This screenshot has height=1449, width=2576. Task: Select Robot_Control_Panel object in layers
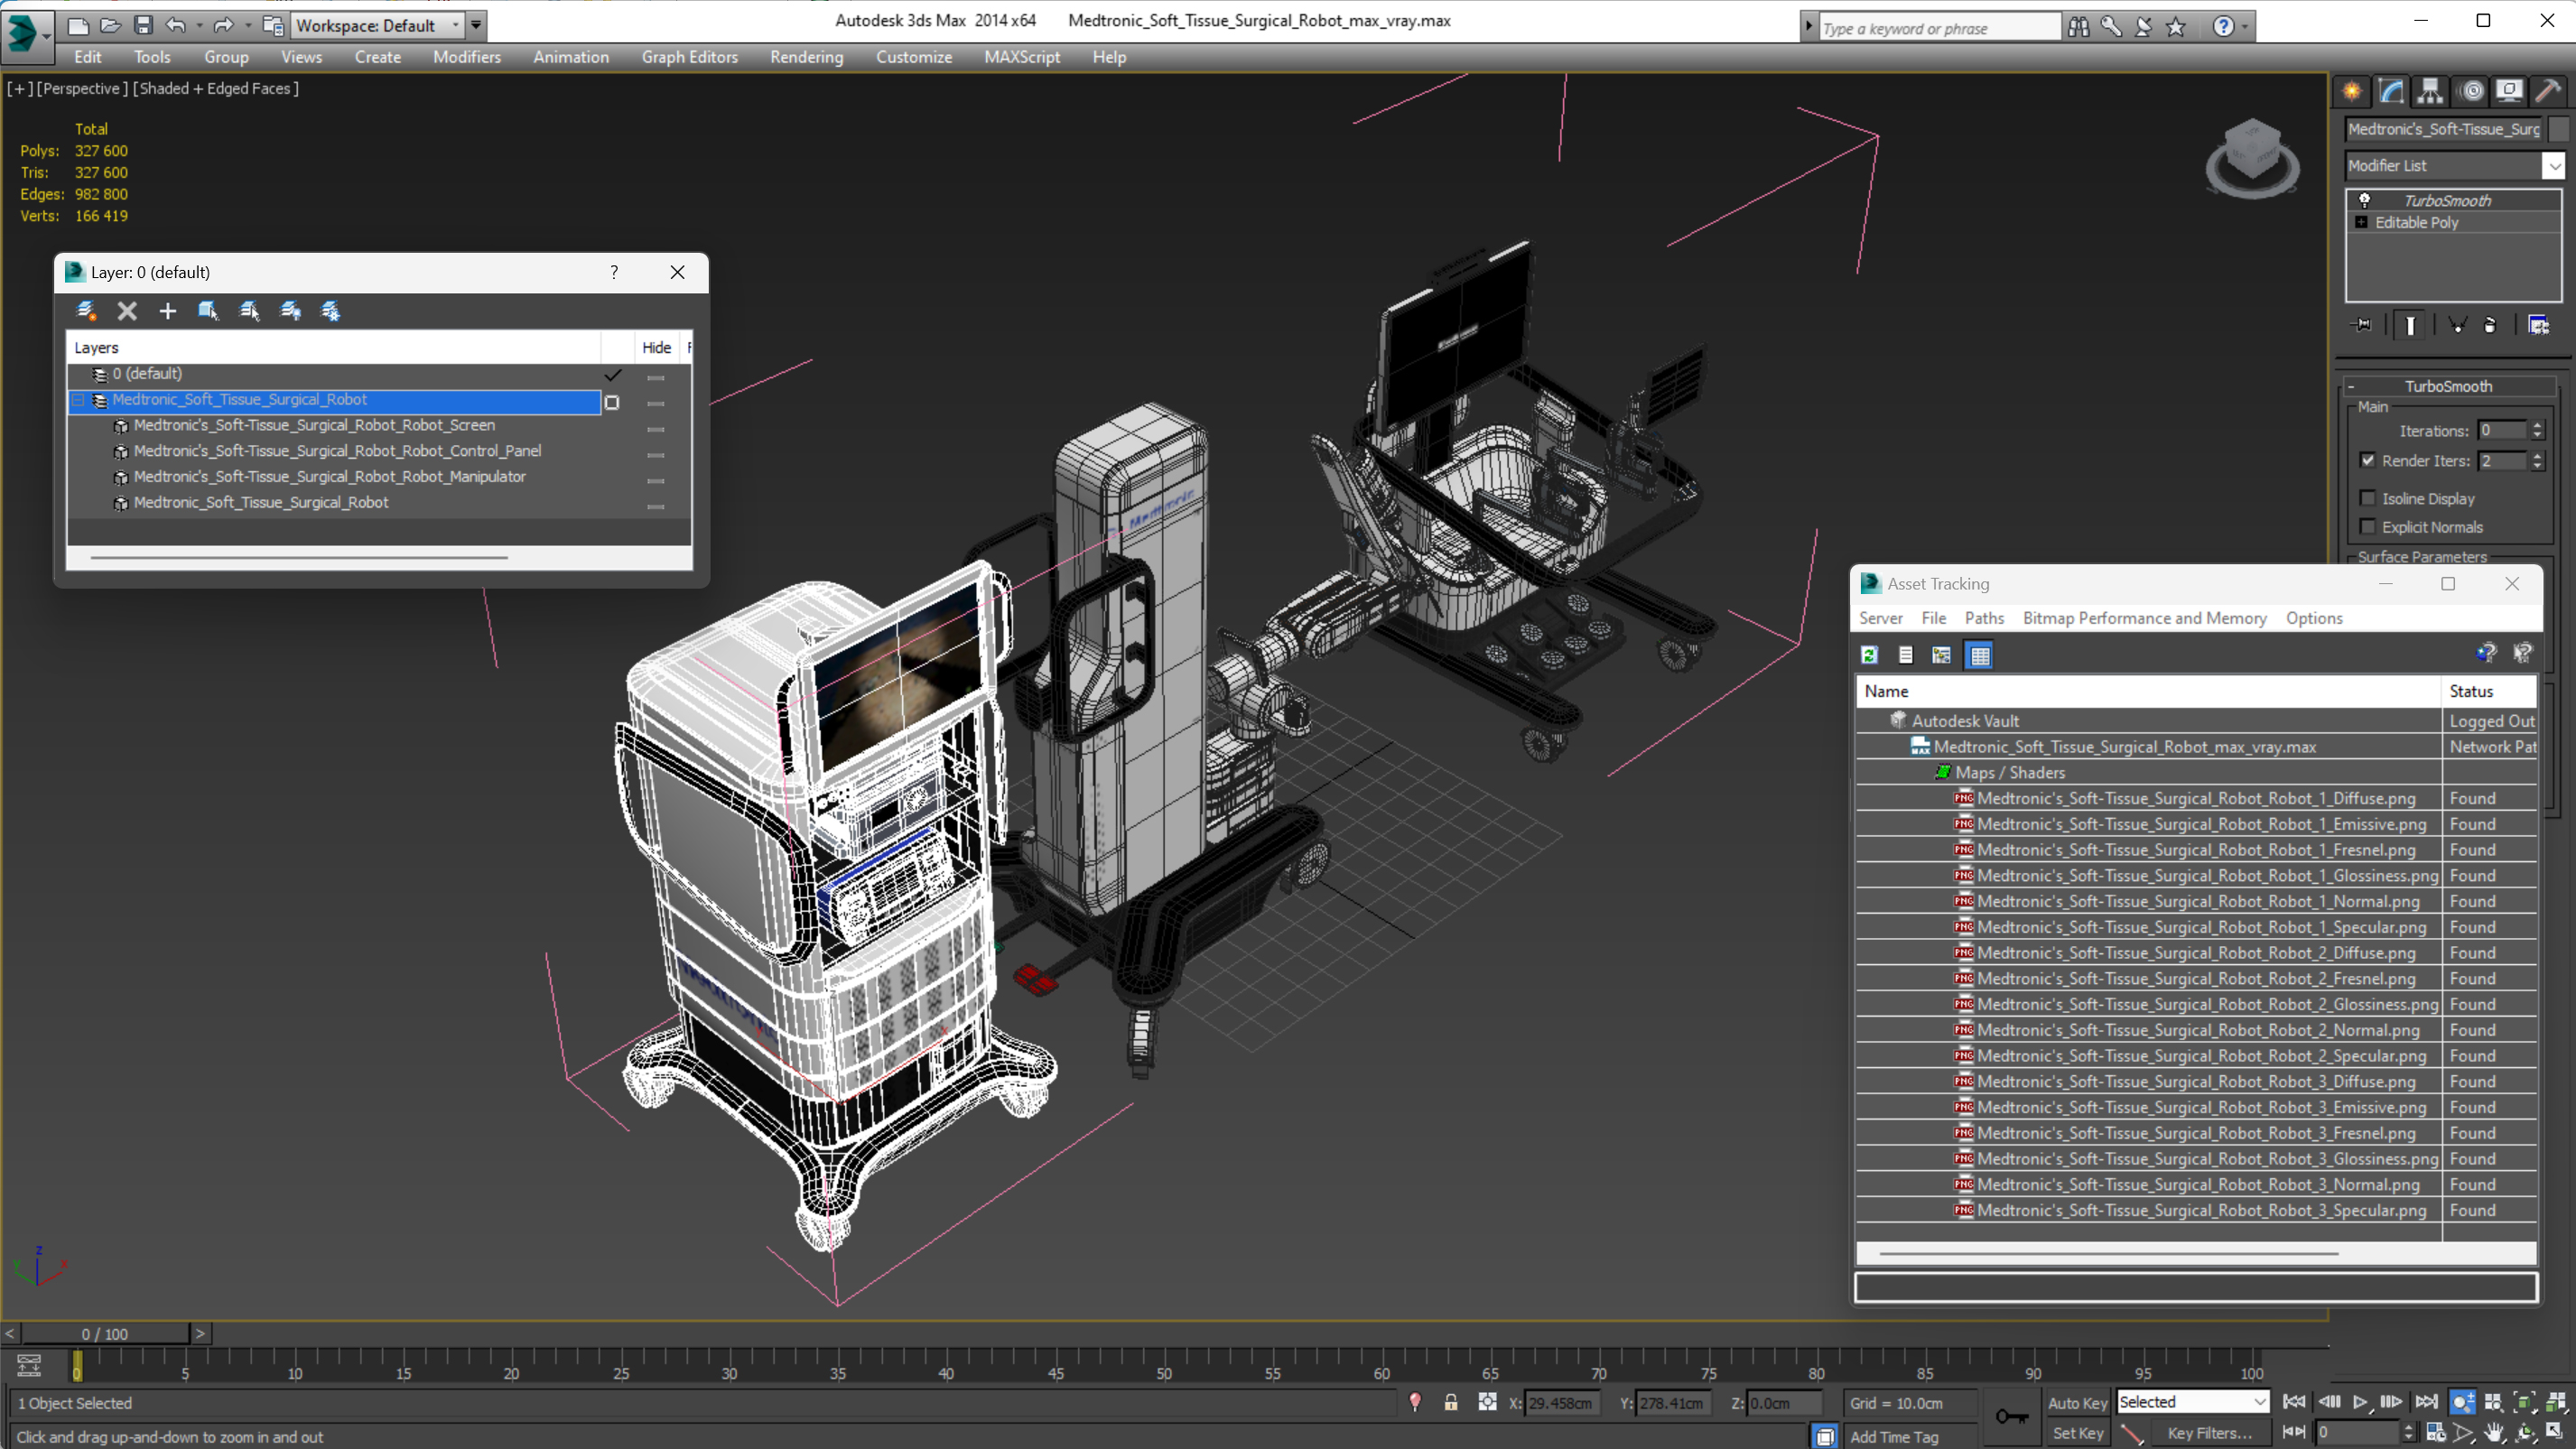point(337,451)
